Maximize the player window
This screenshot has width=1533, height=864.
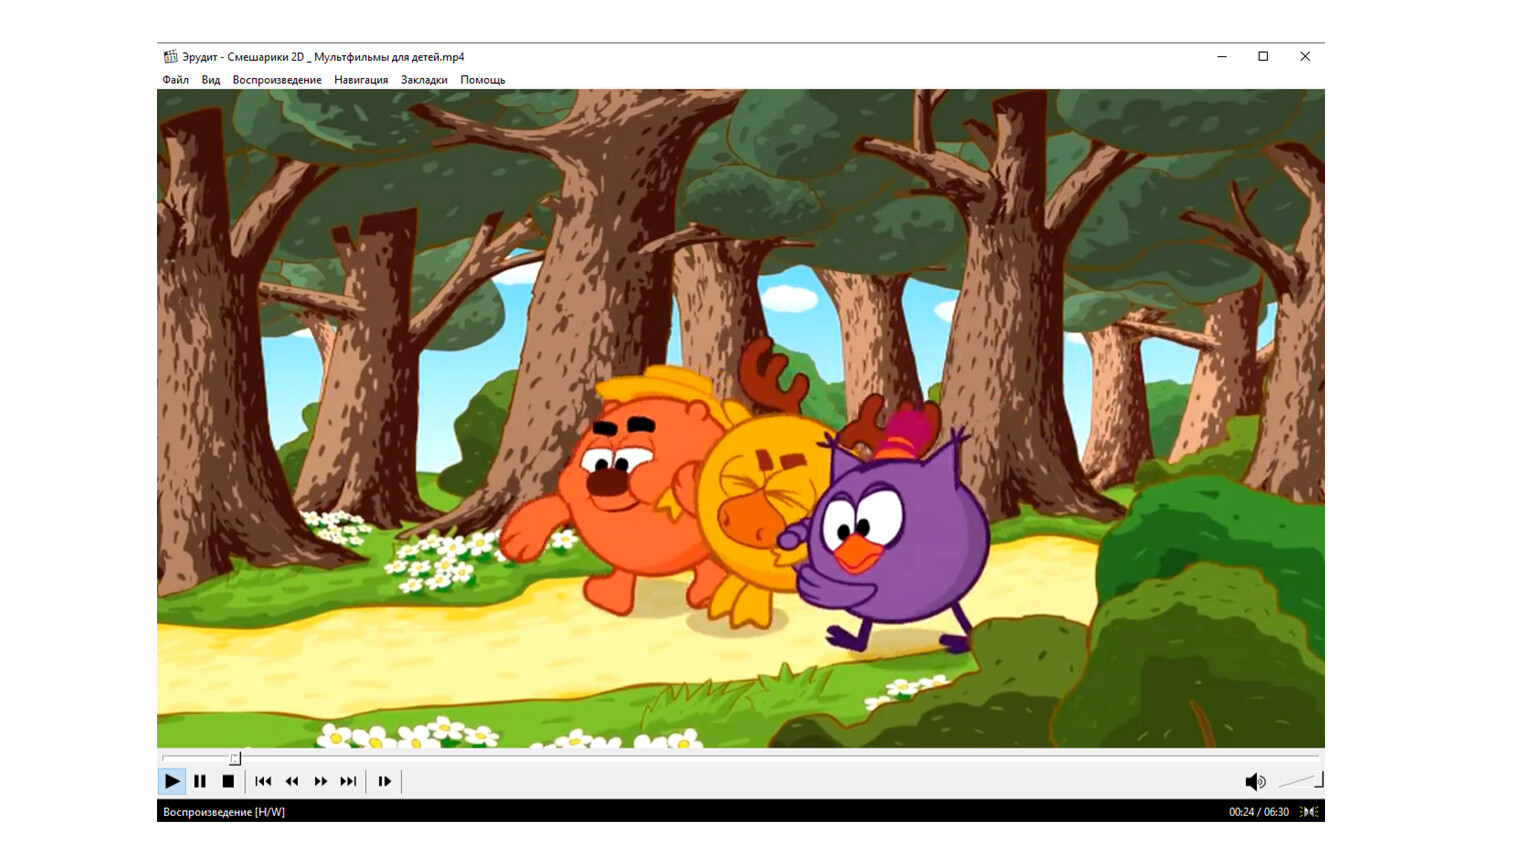[1263, 57]
